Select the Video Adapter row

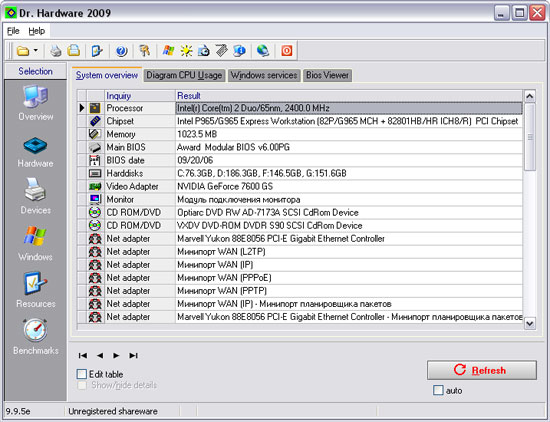click(300, 186)
